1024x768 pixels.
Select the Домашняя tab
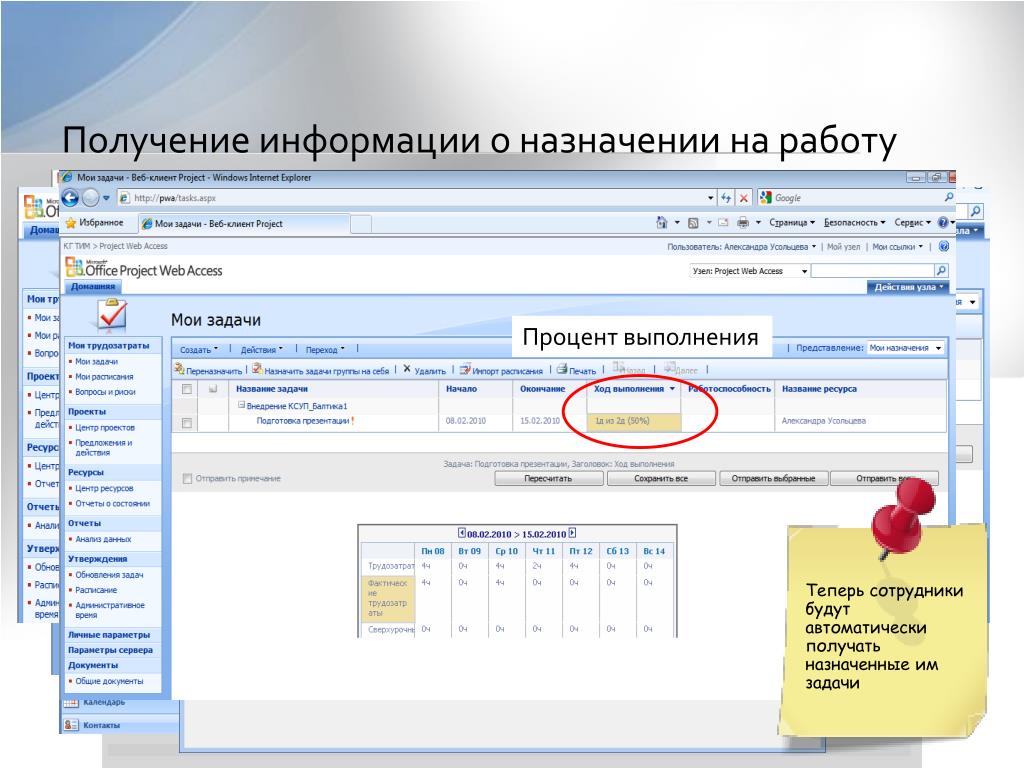93,286
